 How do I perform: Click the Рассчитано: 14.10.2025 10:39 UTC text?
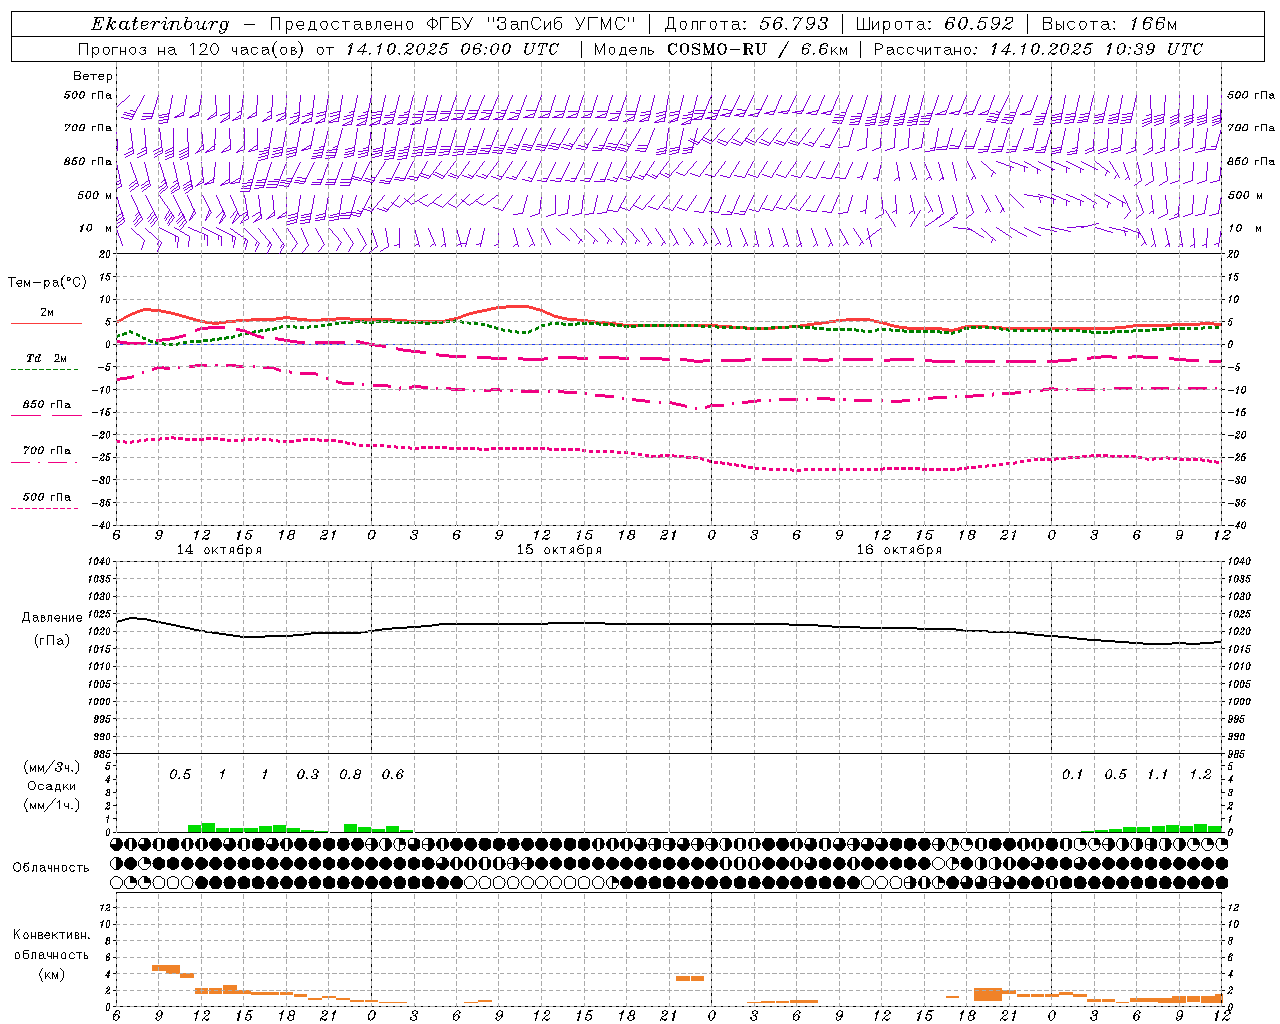[1038, 49]
